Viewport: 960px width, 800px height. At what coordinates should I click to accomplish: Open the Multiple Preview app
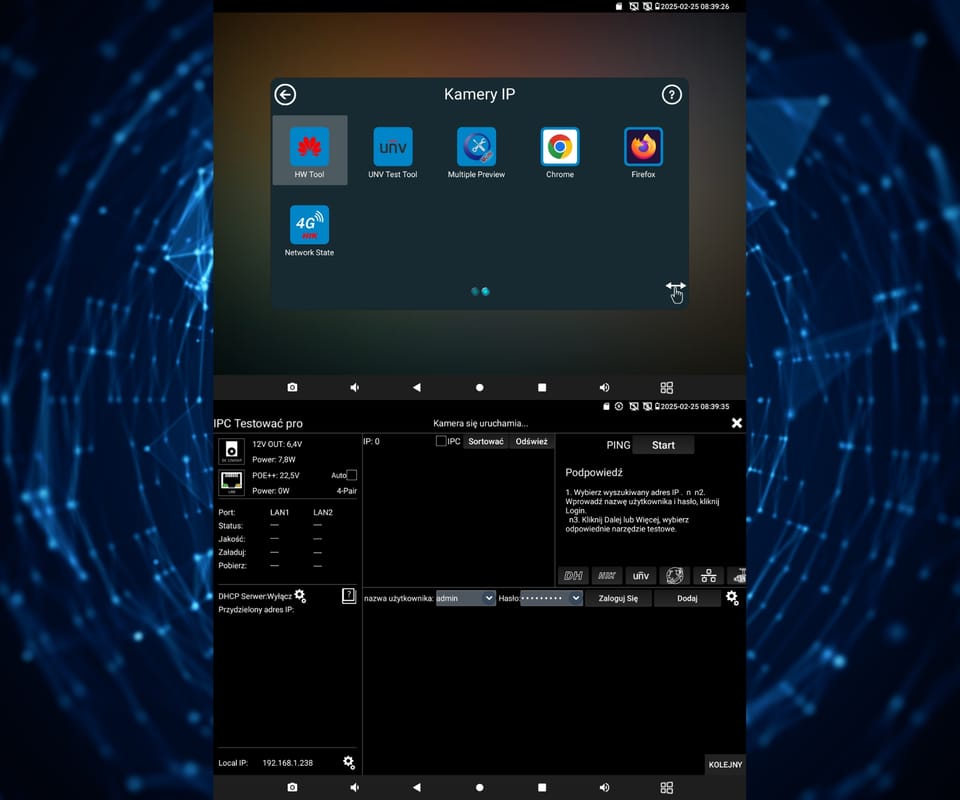coord(476,149)
